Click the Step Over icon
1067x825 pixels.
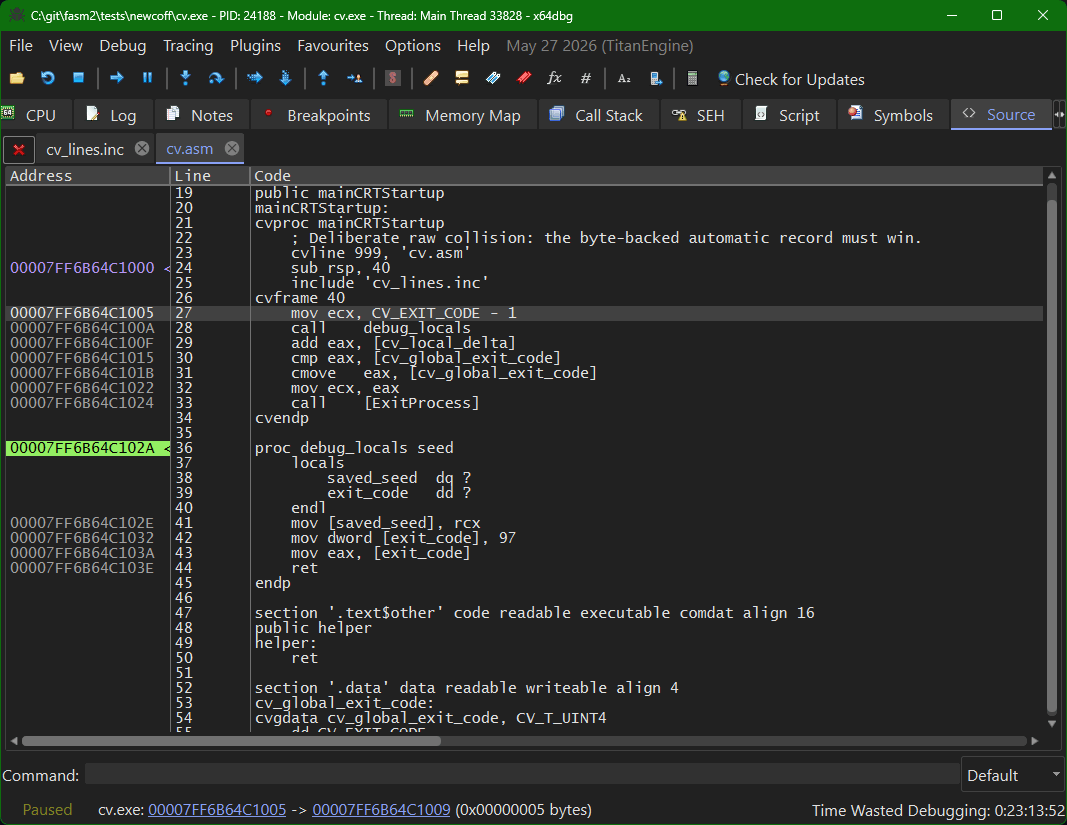(216, 78)
